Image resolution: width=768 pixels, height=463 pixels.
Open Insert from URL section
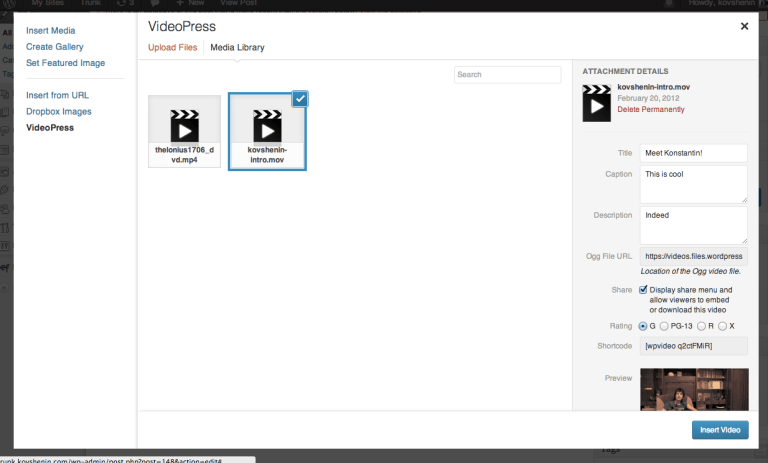pyautogui.click(x=57, y=95)
